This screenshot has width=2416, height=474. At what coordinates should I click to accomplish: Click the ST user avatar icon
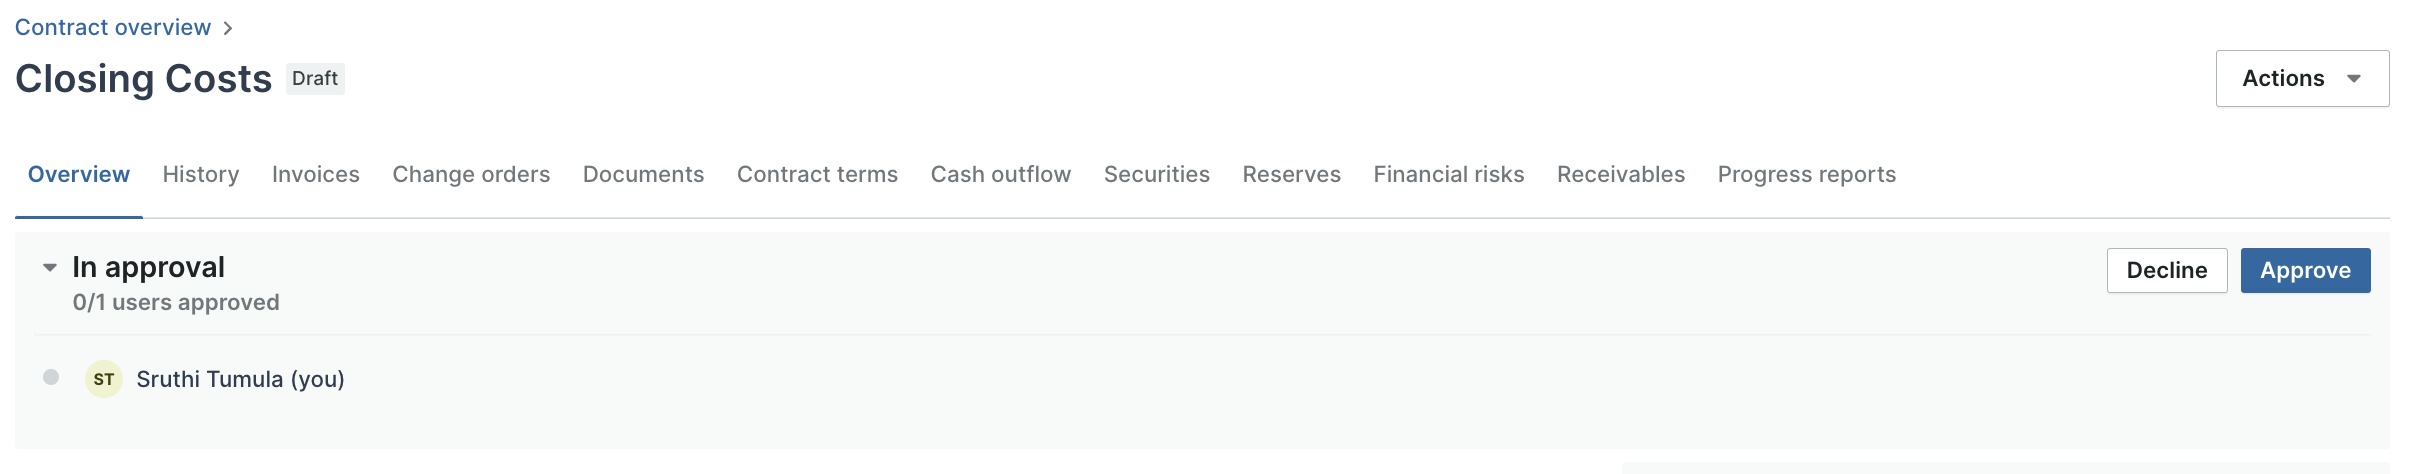coord(104,379)
